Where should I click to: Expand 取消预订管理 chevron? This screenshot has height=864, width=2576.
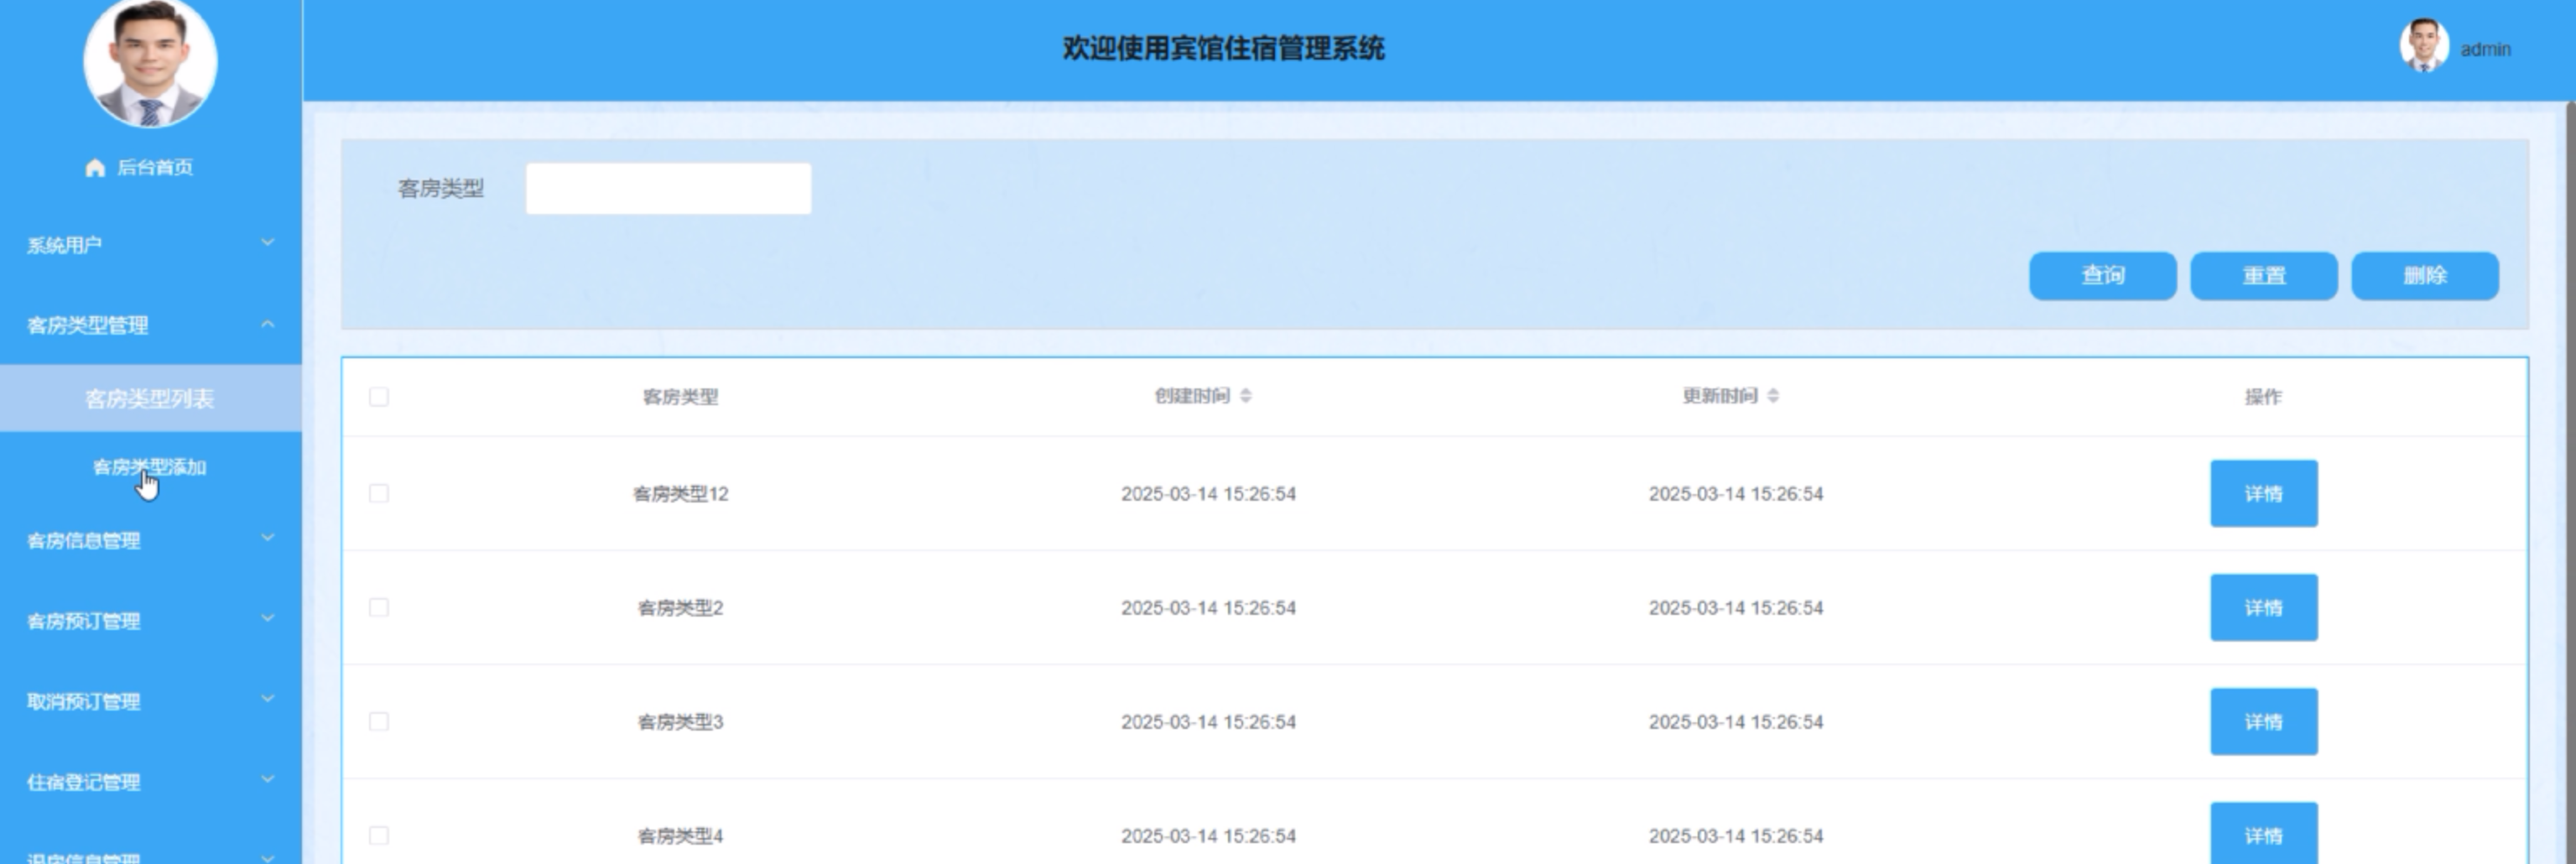click(267, 699)
